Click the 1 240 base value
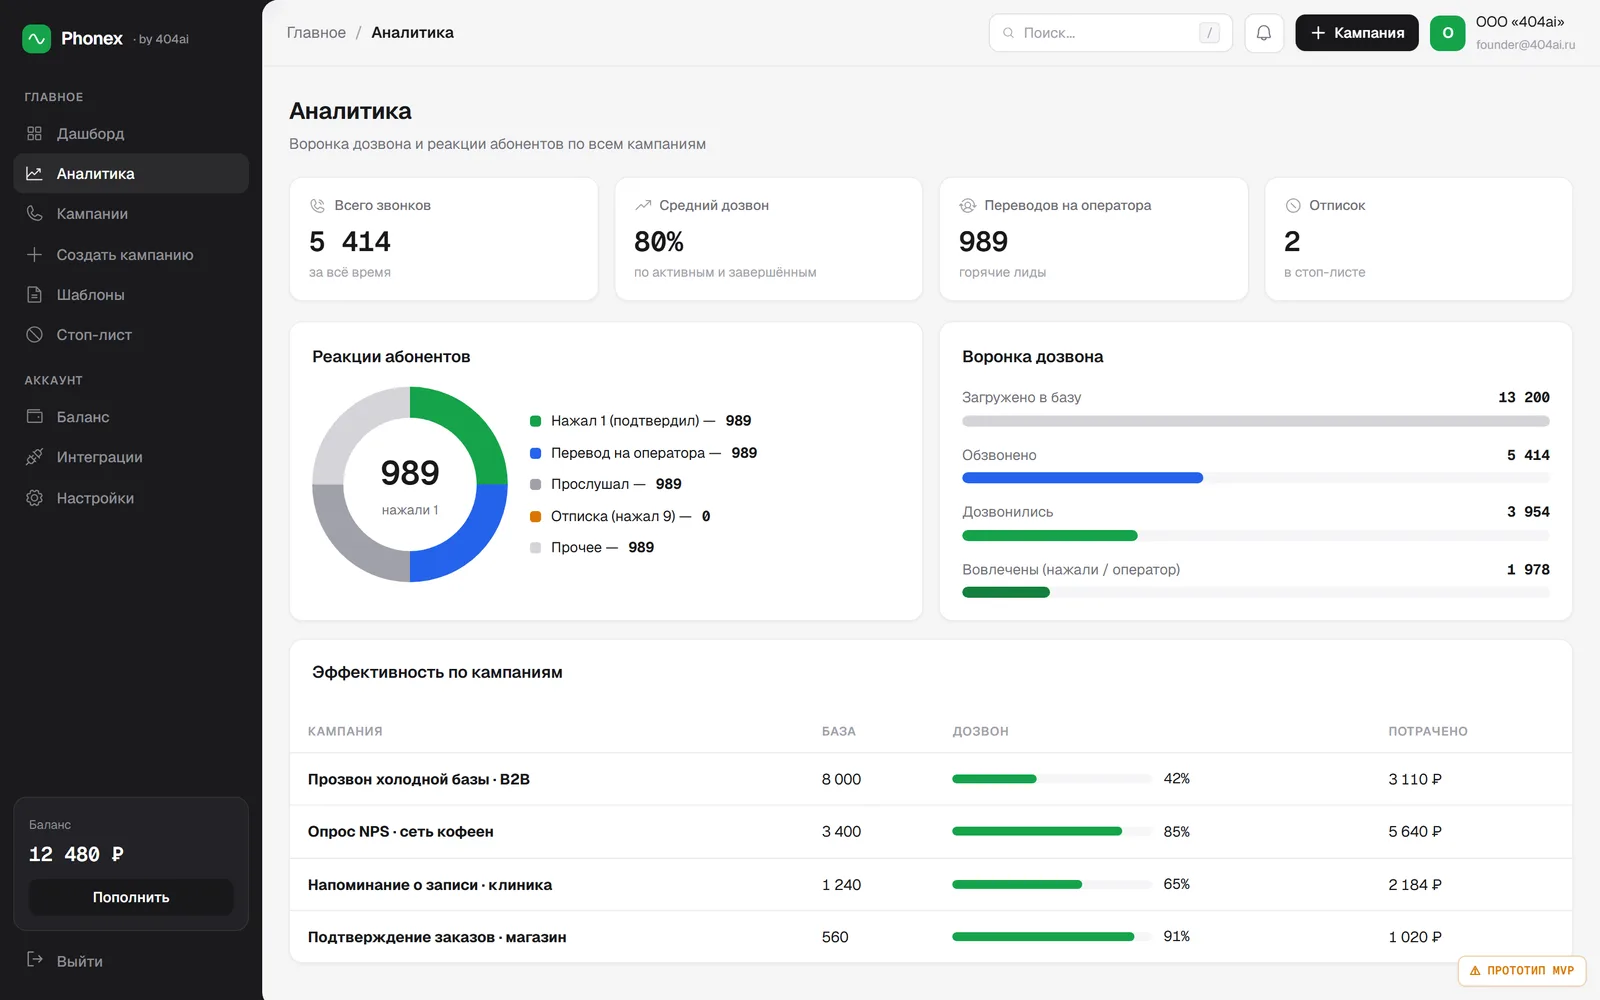Image resolution: width=1600 pixels, height=1000 pixels. coord(841,884)
